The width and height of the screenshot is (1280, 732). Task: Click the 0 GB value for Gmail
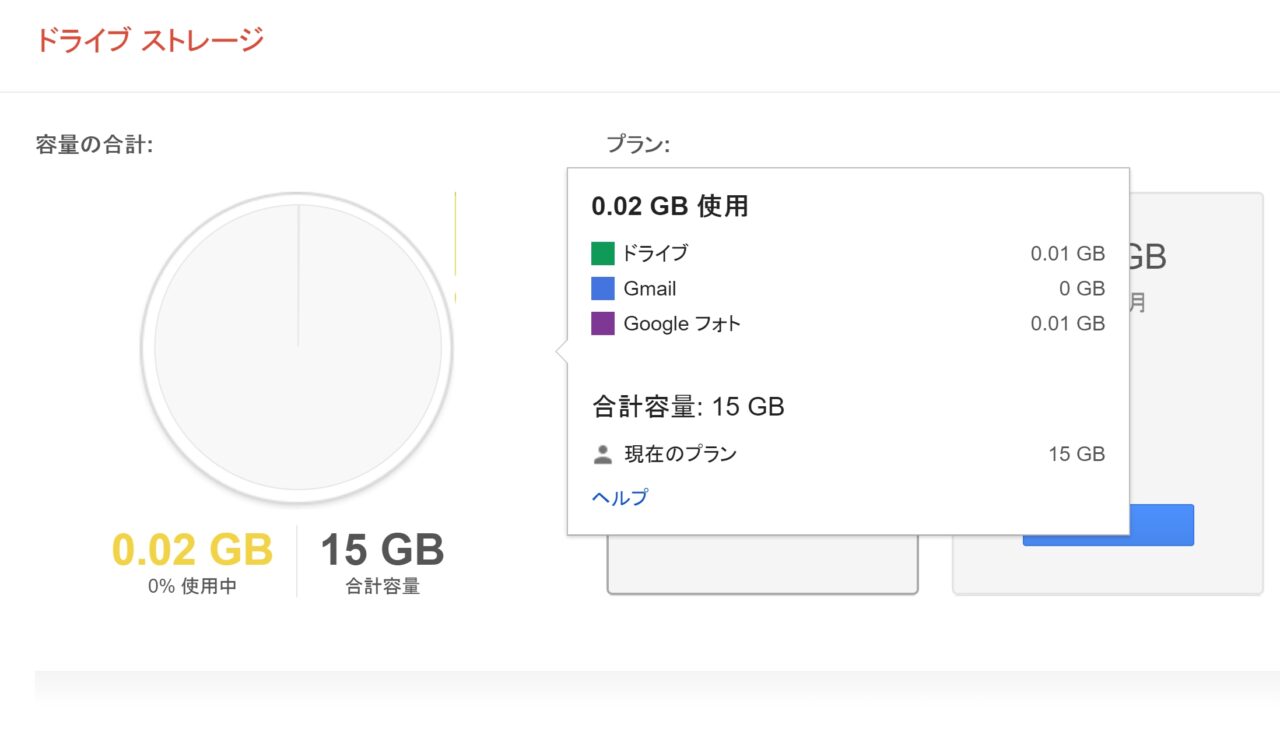click(x=1082, y=289)
